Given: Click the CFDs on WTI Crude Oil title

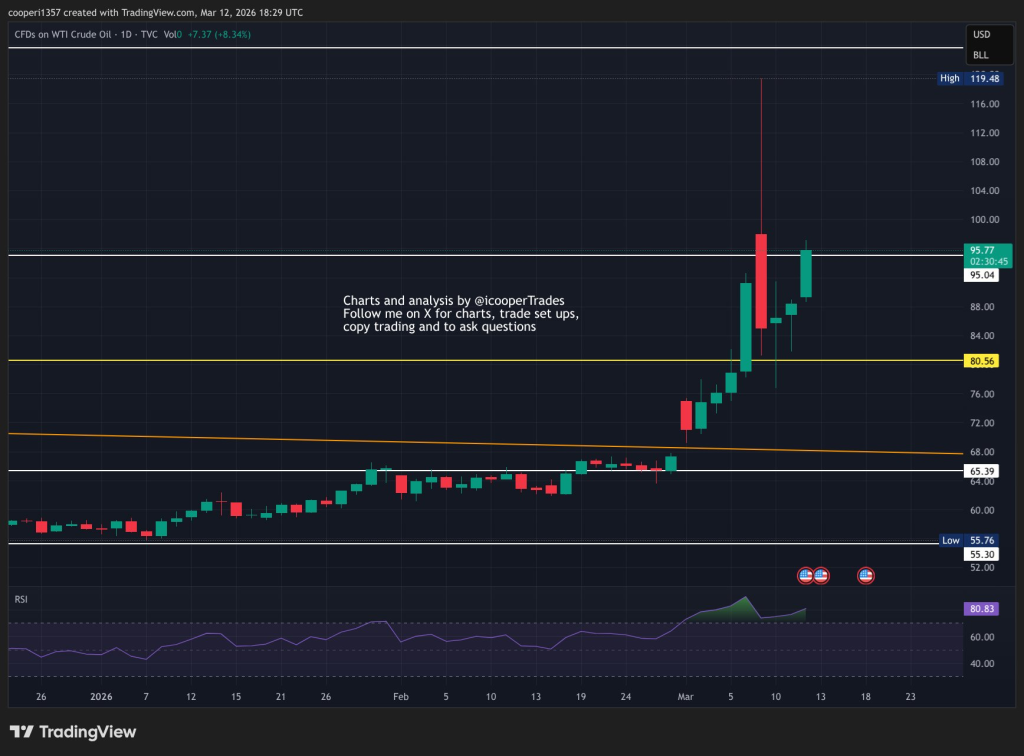Looking at the screenshot, I should point(60,34).
